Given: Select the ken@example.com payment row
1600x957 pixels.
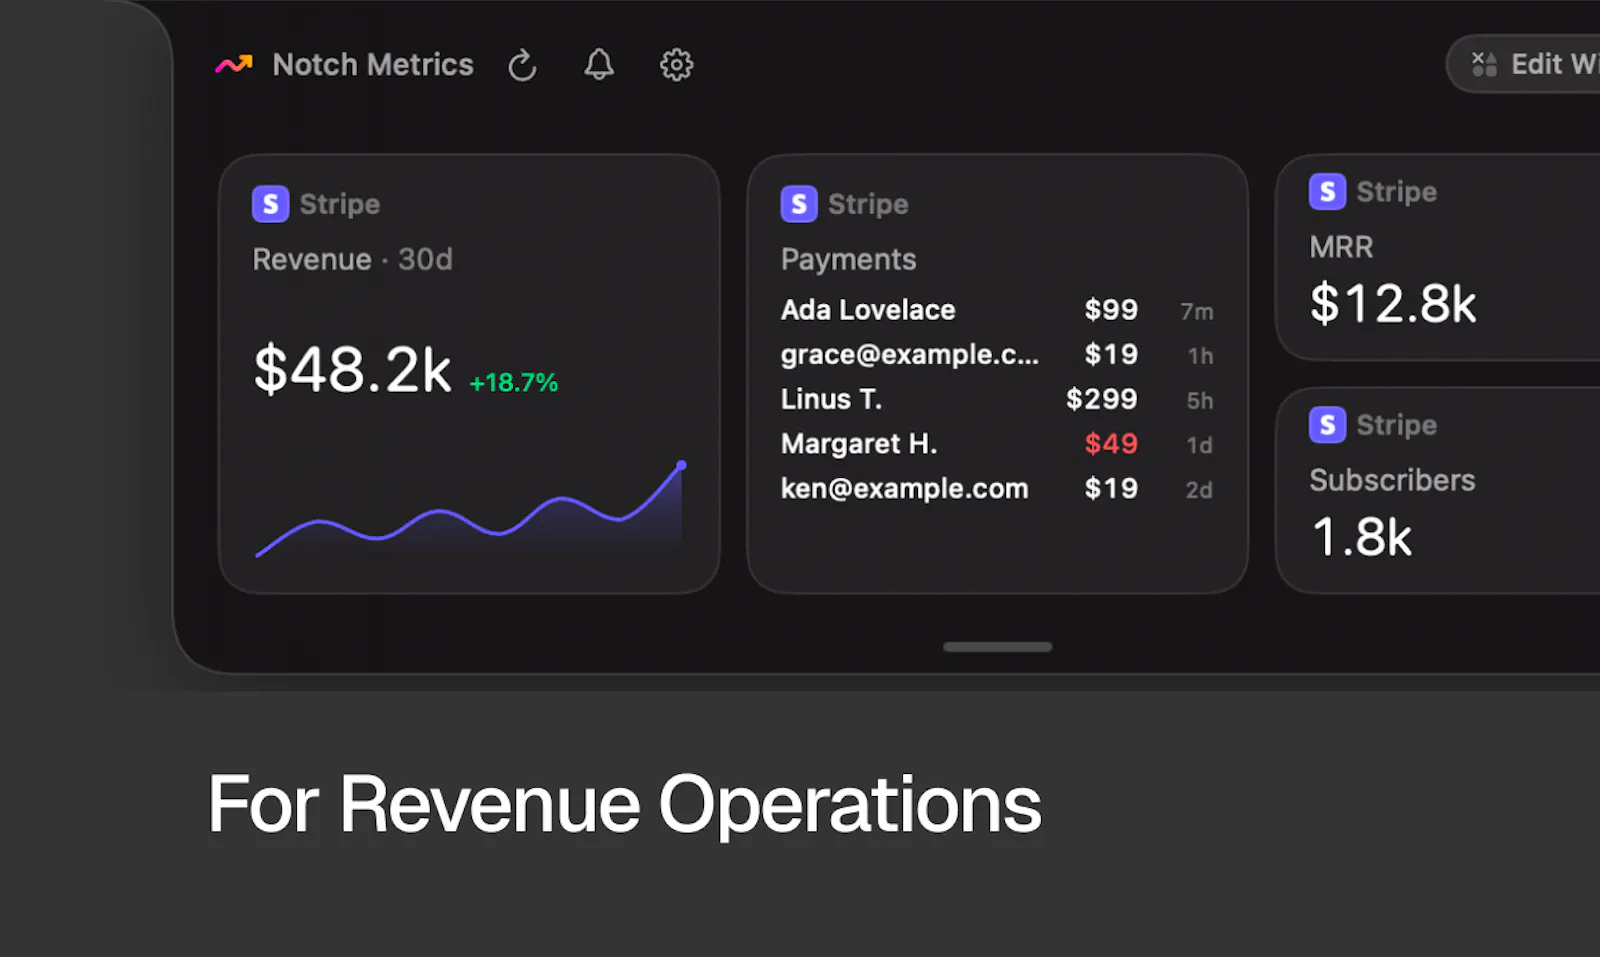Looking at the screenshot, I should [x=997, y=489].
